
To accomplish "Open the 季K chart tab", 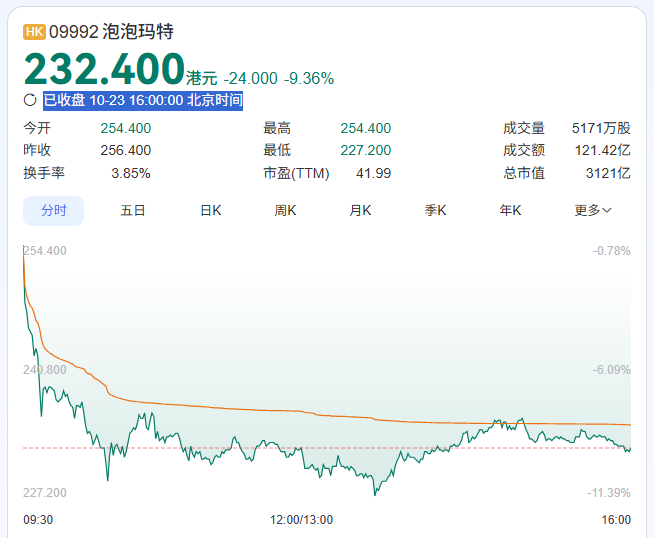I will [435, 211].
